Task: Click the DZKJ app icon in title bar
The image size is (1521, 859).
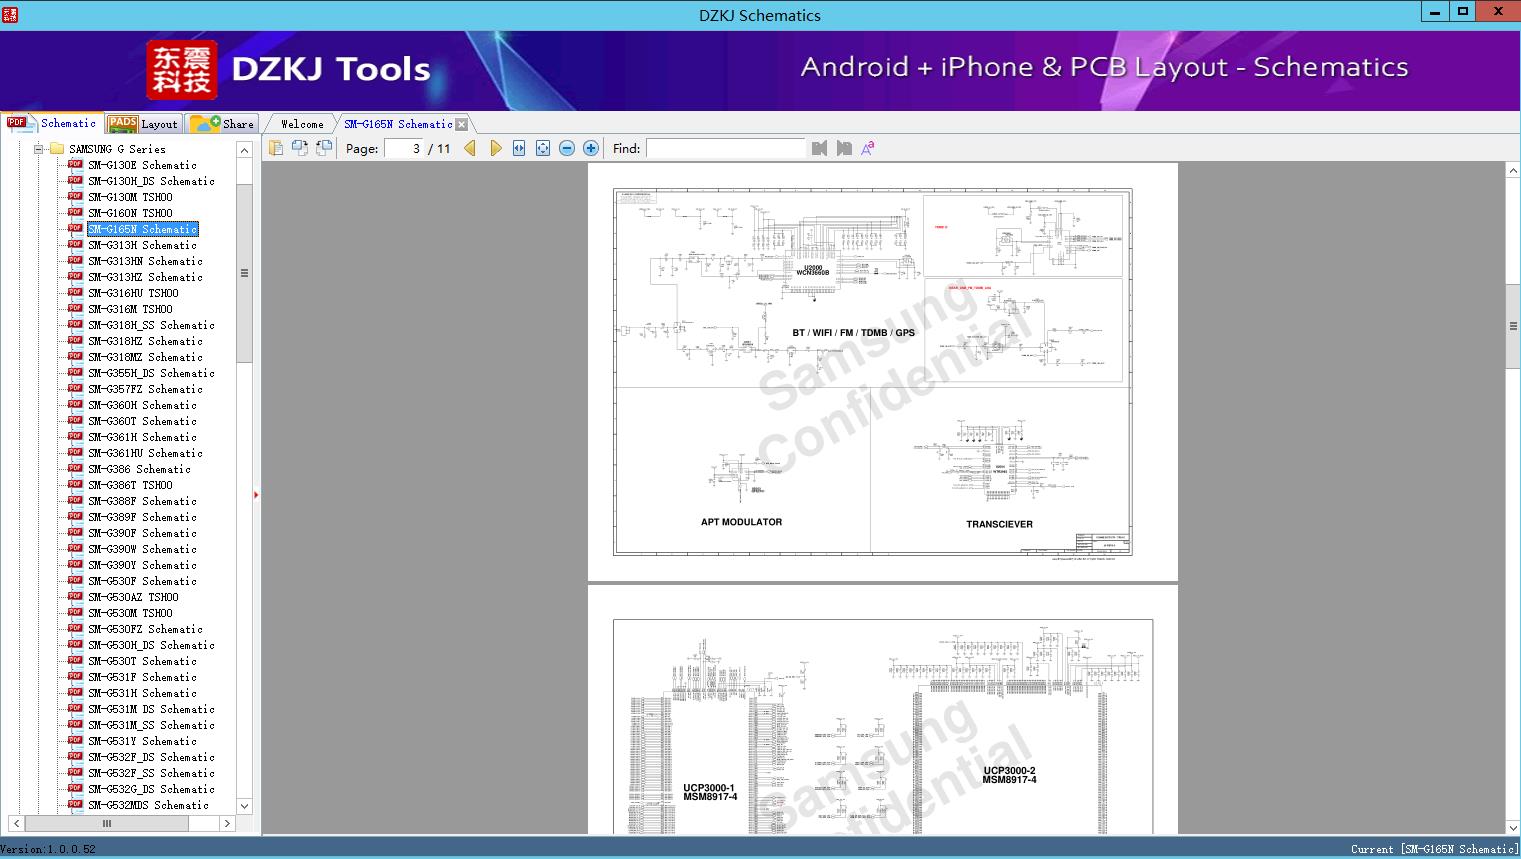Action: click(x=10, y=14)
